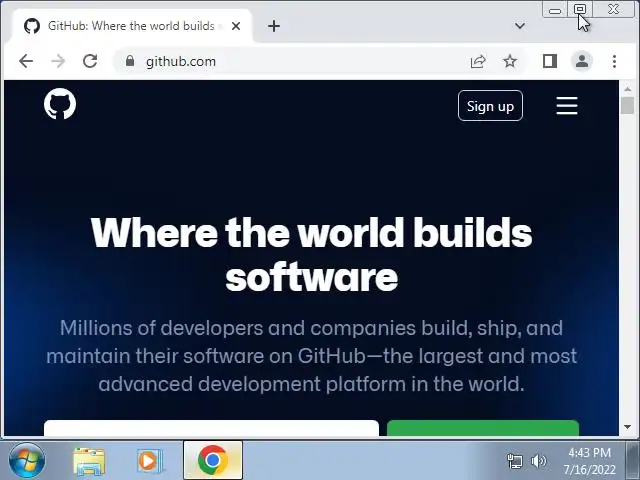Viewport: 640px width, 480px height.
Task: Click the white email input field
Action: (x=211, y=428)
